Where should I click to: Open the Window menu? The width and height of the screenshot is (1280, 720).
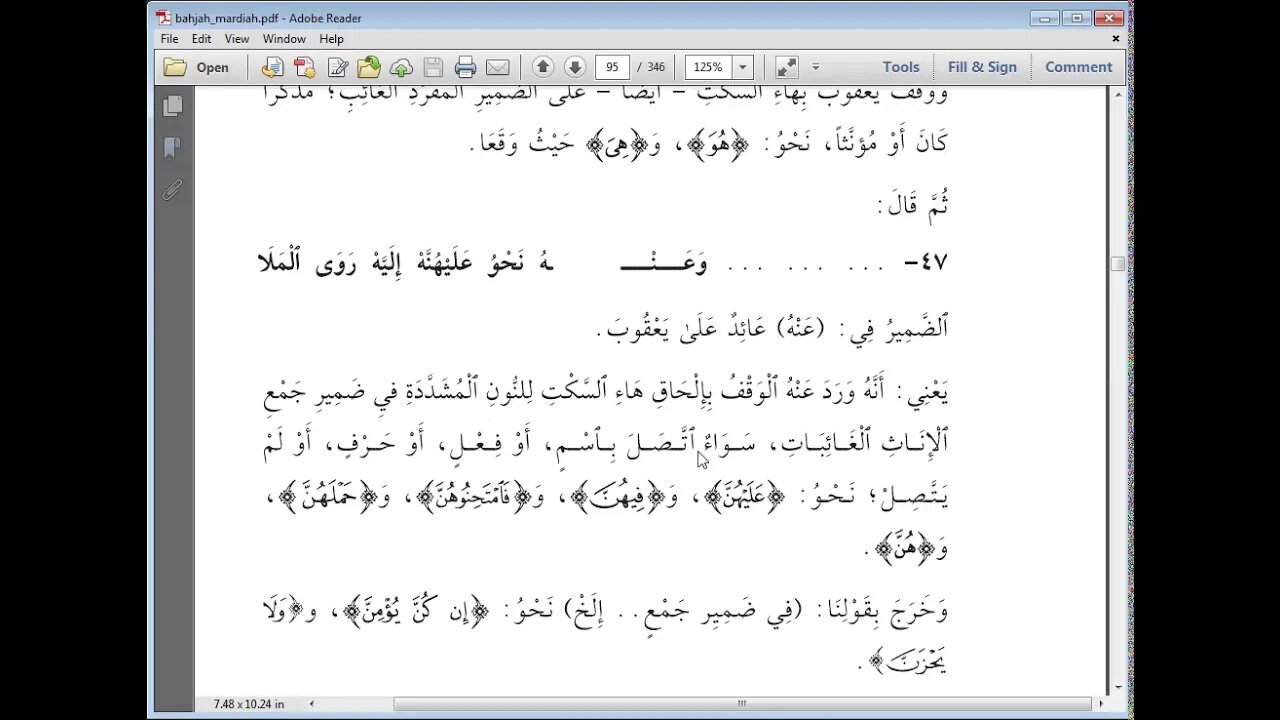tap(284, 39)
